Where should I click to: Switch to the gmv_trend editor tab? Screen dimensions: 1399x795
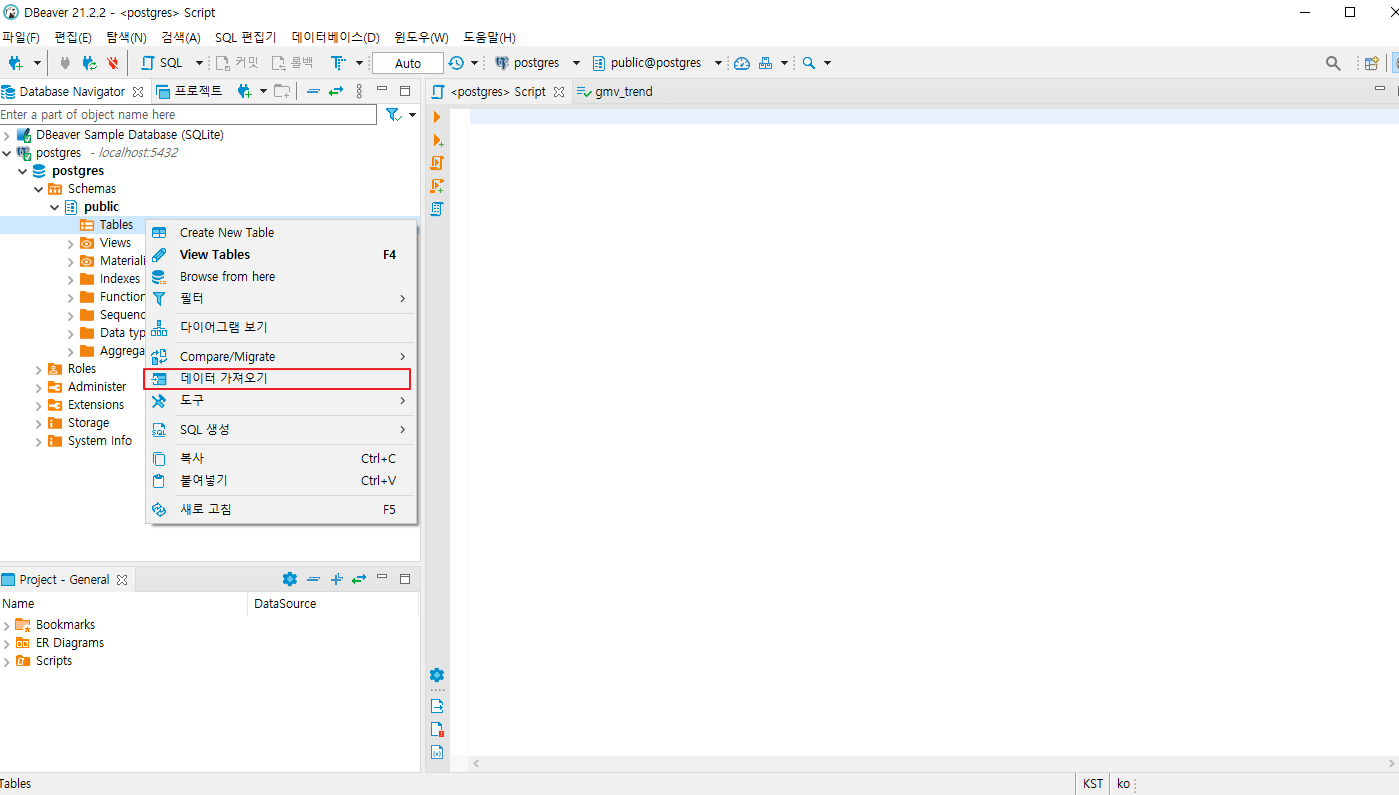pos(614,91)
